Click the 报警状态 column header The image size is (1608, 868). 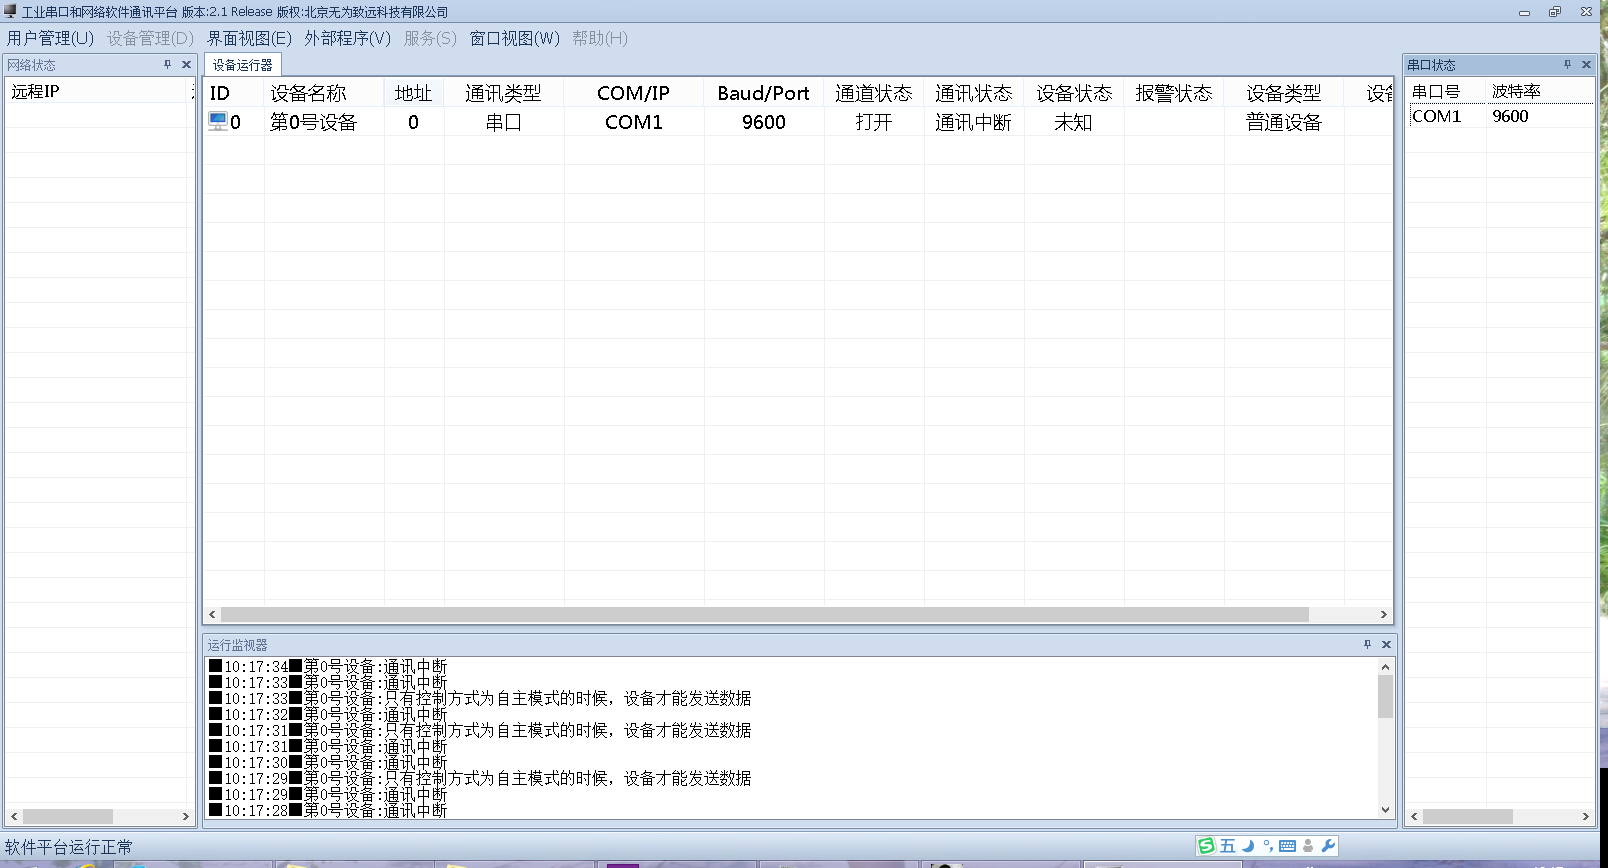click(x=1174, y=93)
